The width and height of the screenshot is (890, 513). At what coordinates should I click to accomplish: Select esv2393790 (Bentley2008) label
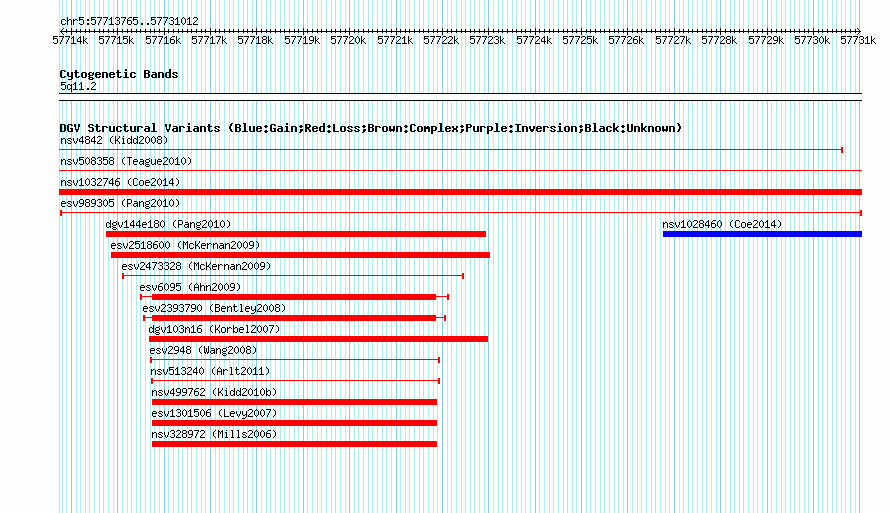click(214, 308)
